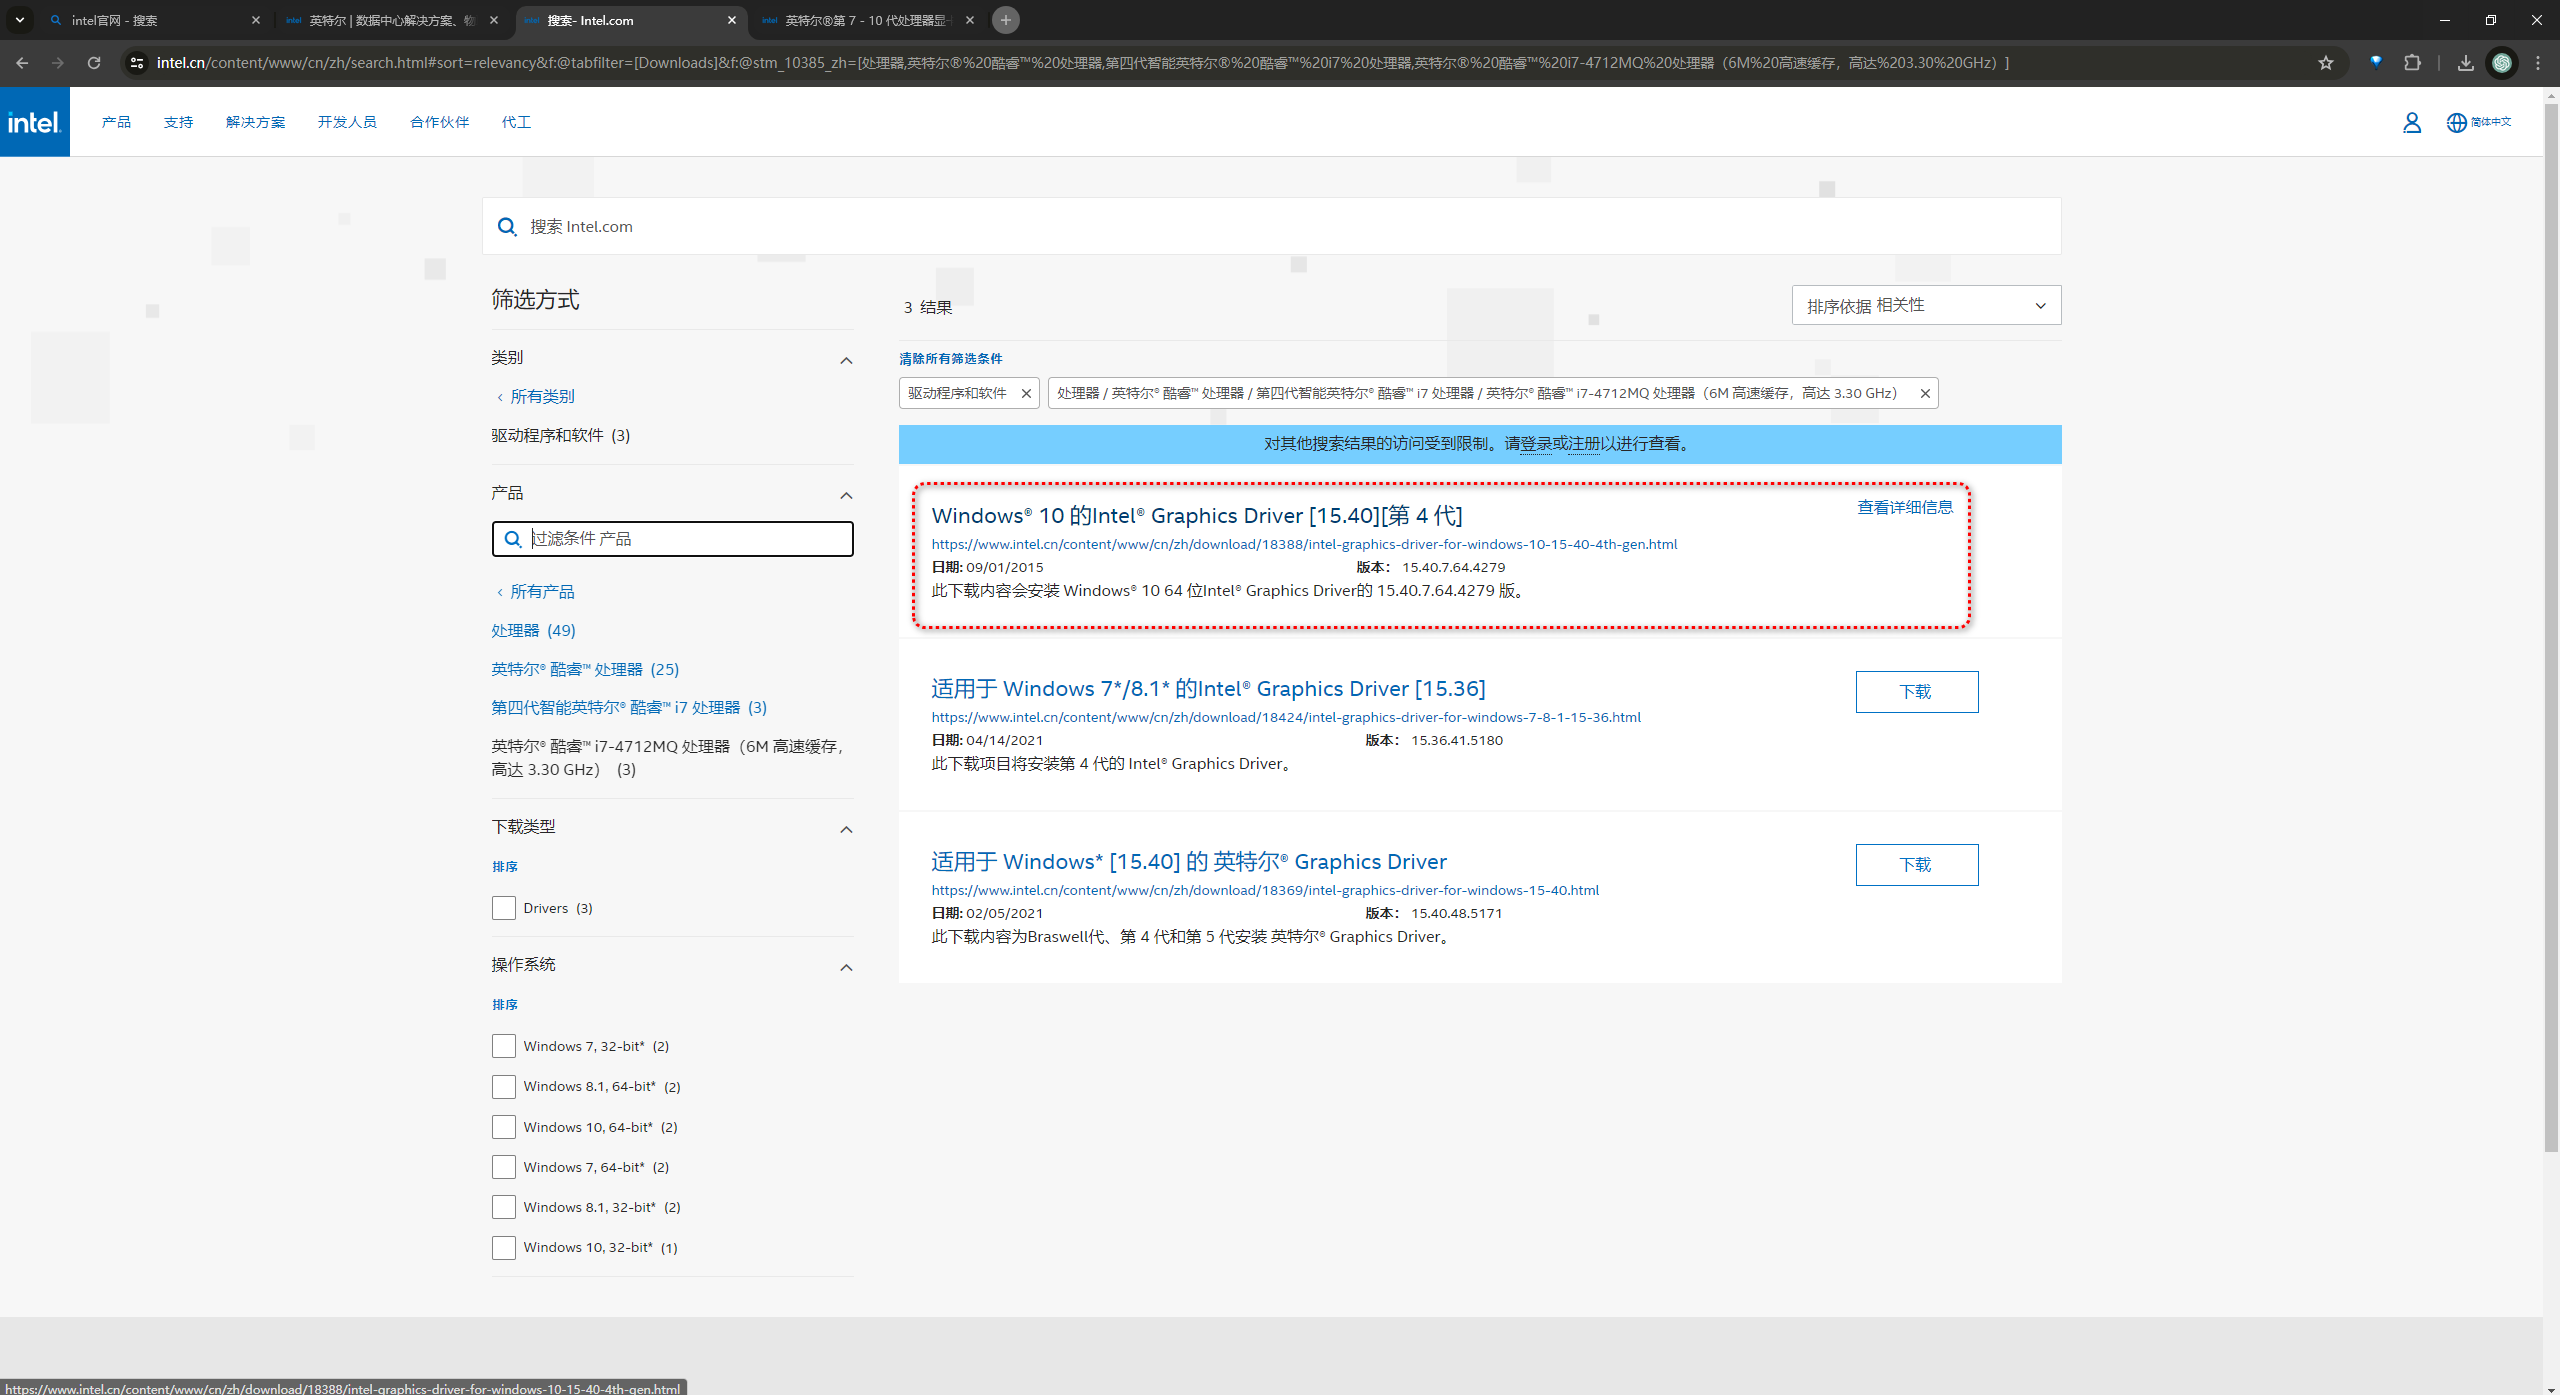2560x1395 pixels.
Task: Click 清除所有筛选条件 link
Action: tap(950, 359)
